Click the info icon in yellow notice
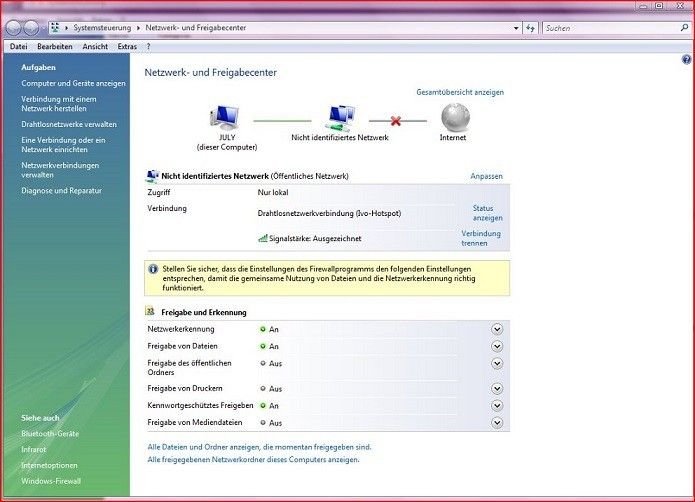 pyautogui.click(x=153, y=269)
